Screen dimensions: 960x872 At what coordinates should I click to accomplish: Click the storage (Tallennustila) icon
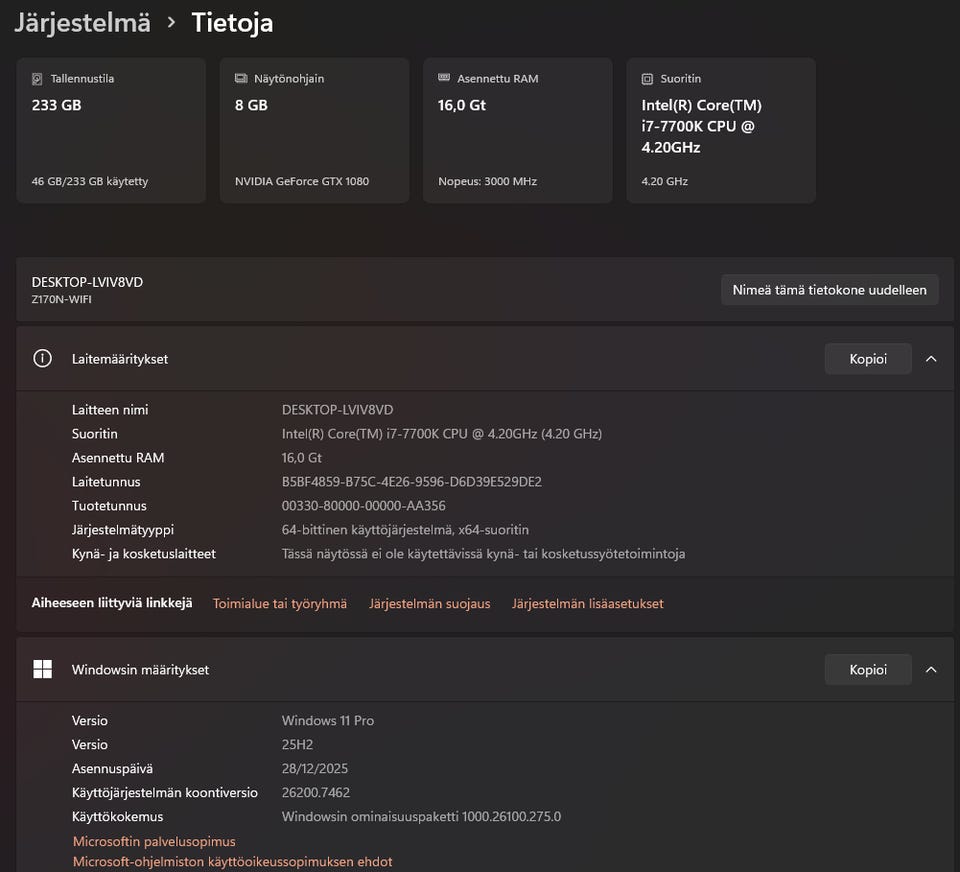click(38, 78)
